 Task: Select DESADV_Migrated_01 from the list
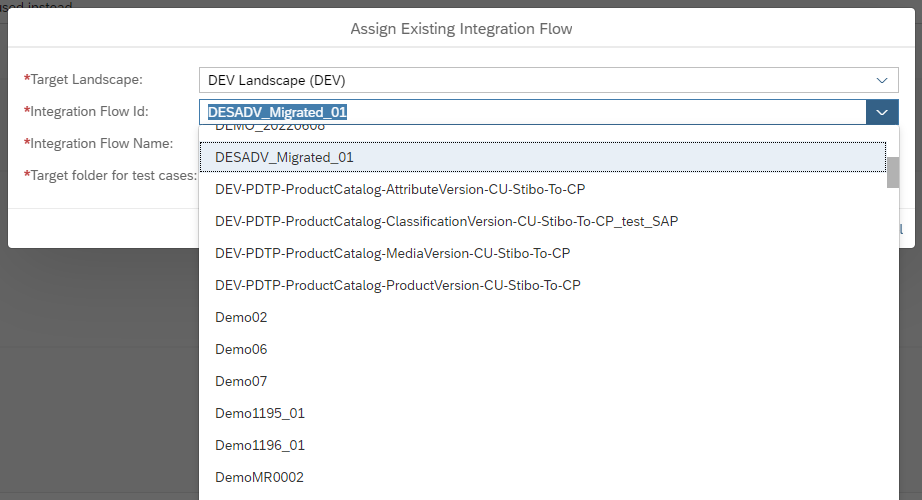tap(284, 157)
